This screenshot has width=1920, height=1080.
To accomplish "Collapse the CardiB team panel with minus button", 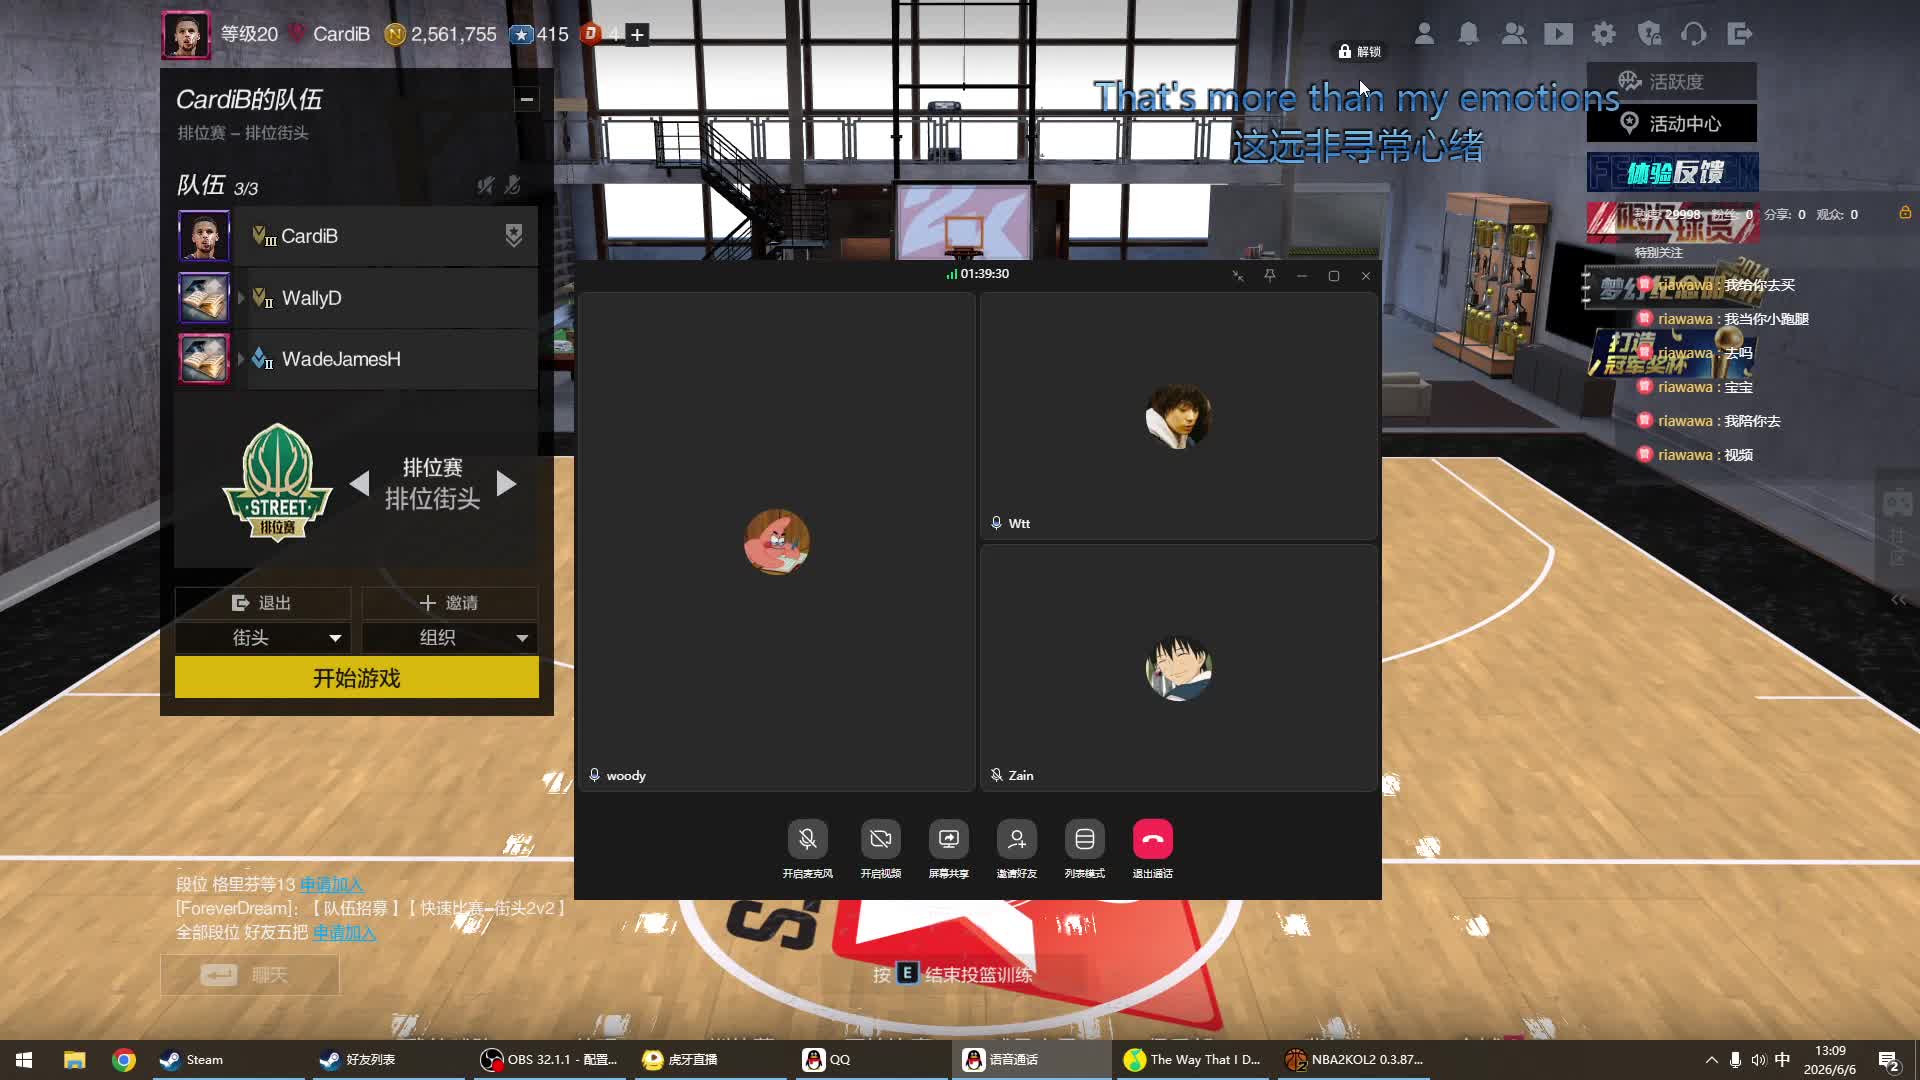I will [x=527, y=99].
